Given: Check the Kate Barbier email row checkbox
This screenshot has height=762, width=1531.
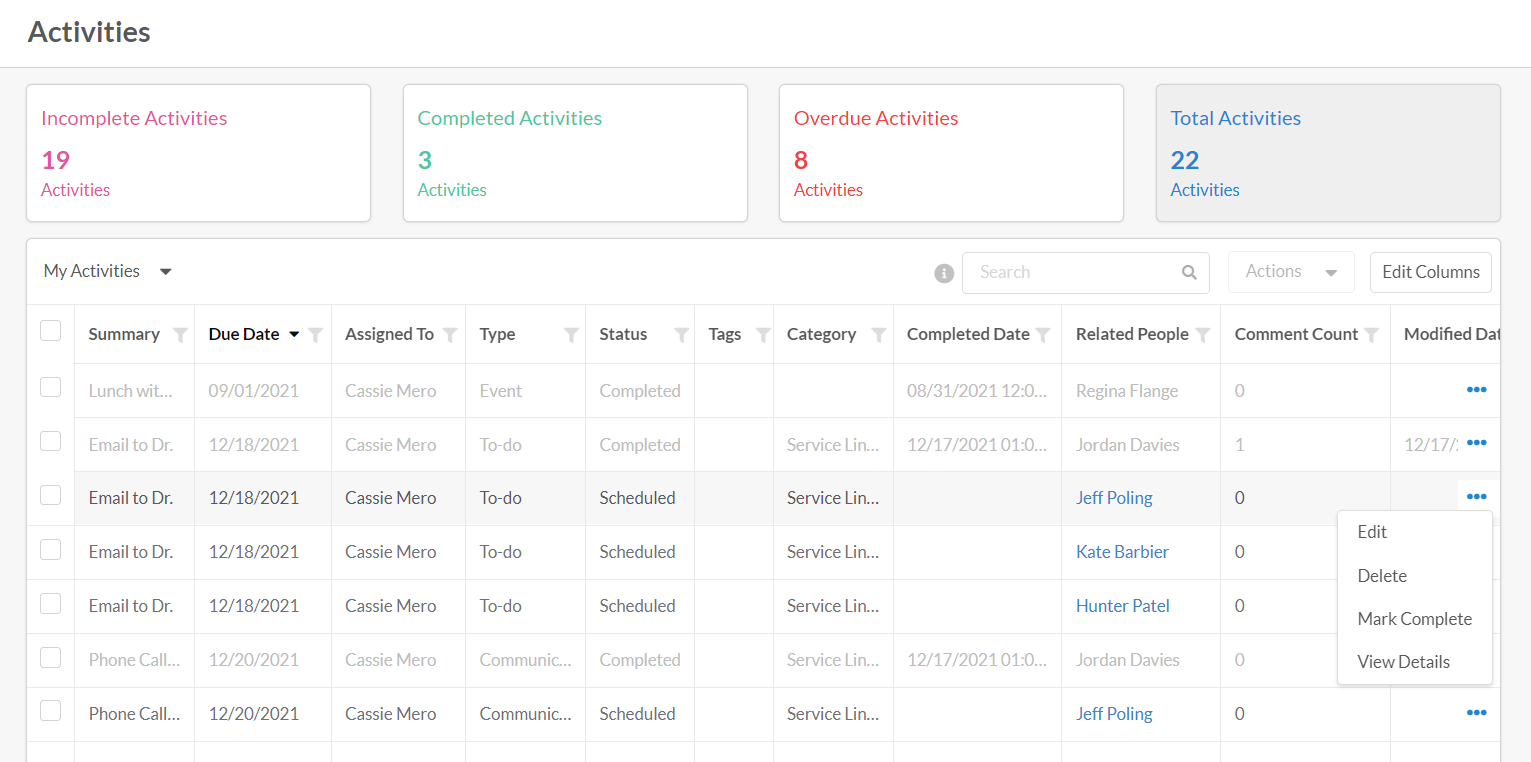Looking at the screenshot, I should [x=50, y=549].
